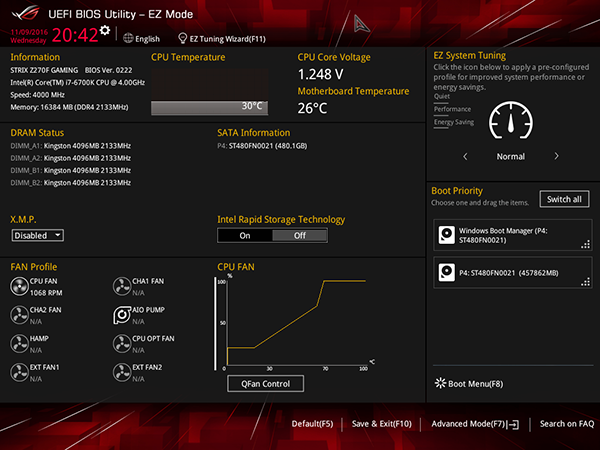Select Performance tuning profile
This screenshot has width=600, height=450.
(452, 109)
